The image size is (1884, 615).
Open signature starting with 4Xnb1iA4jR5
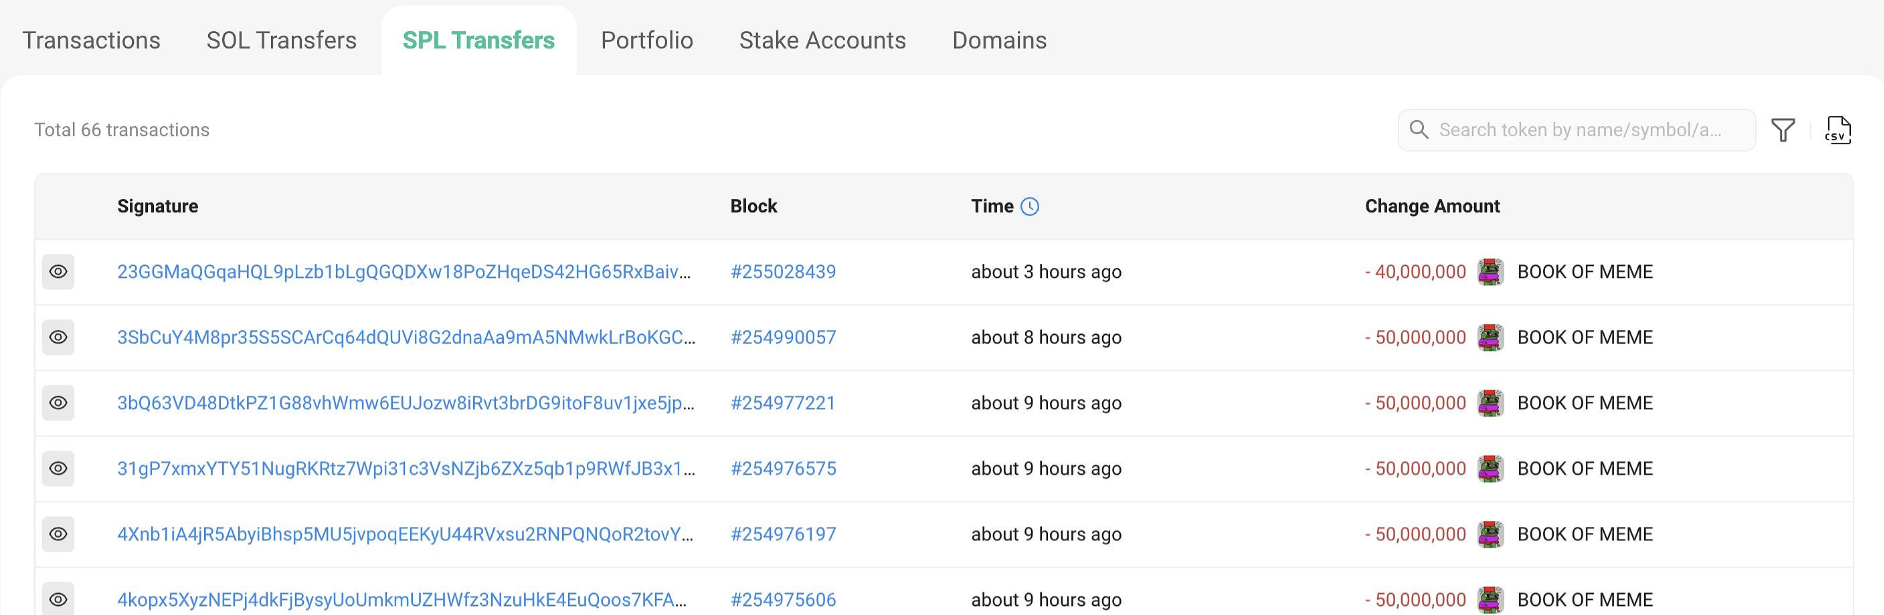pos(404,534)
